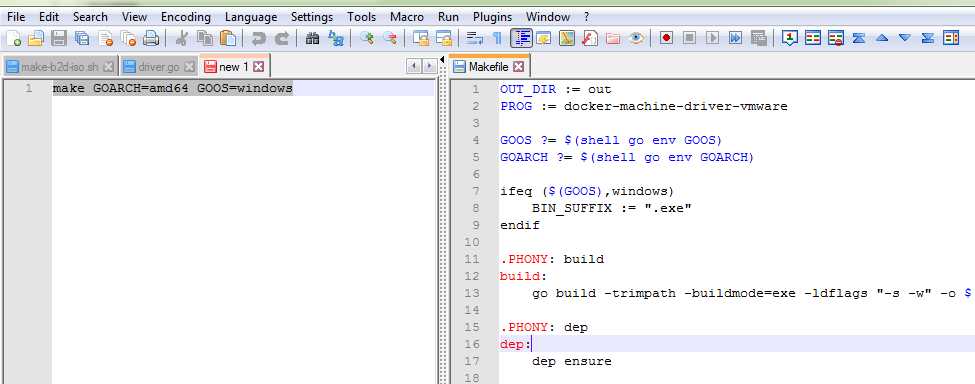Click the Save All toolbar icon
This screenshot has width=975, height=384.
tap(82, 39)
